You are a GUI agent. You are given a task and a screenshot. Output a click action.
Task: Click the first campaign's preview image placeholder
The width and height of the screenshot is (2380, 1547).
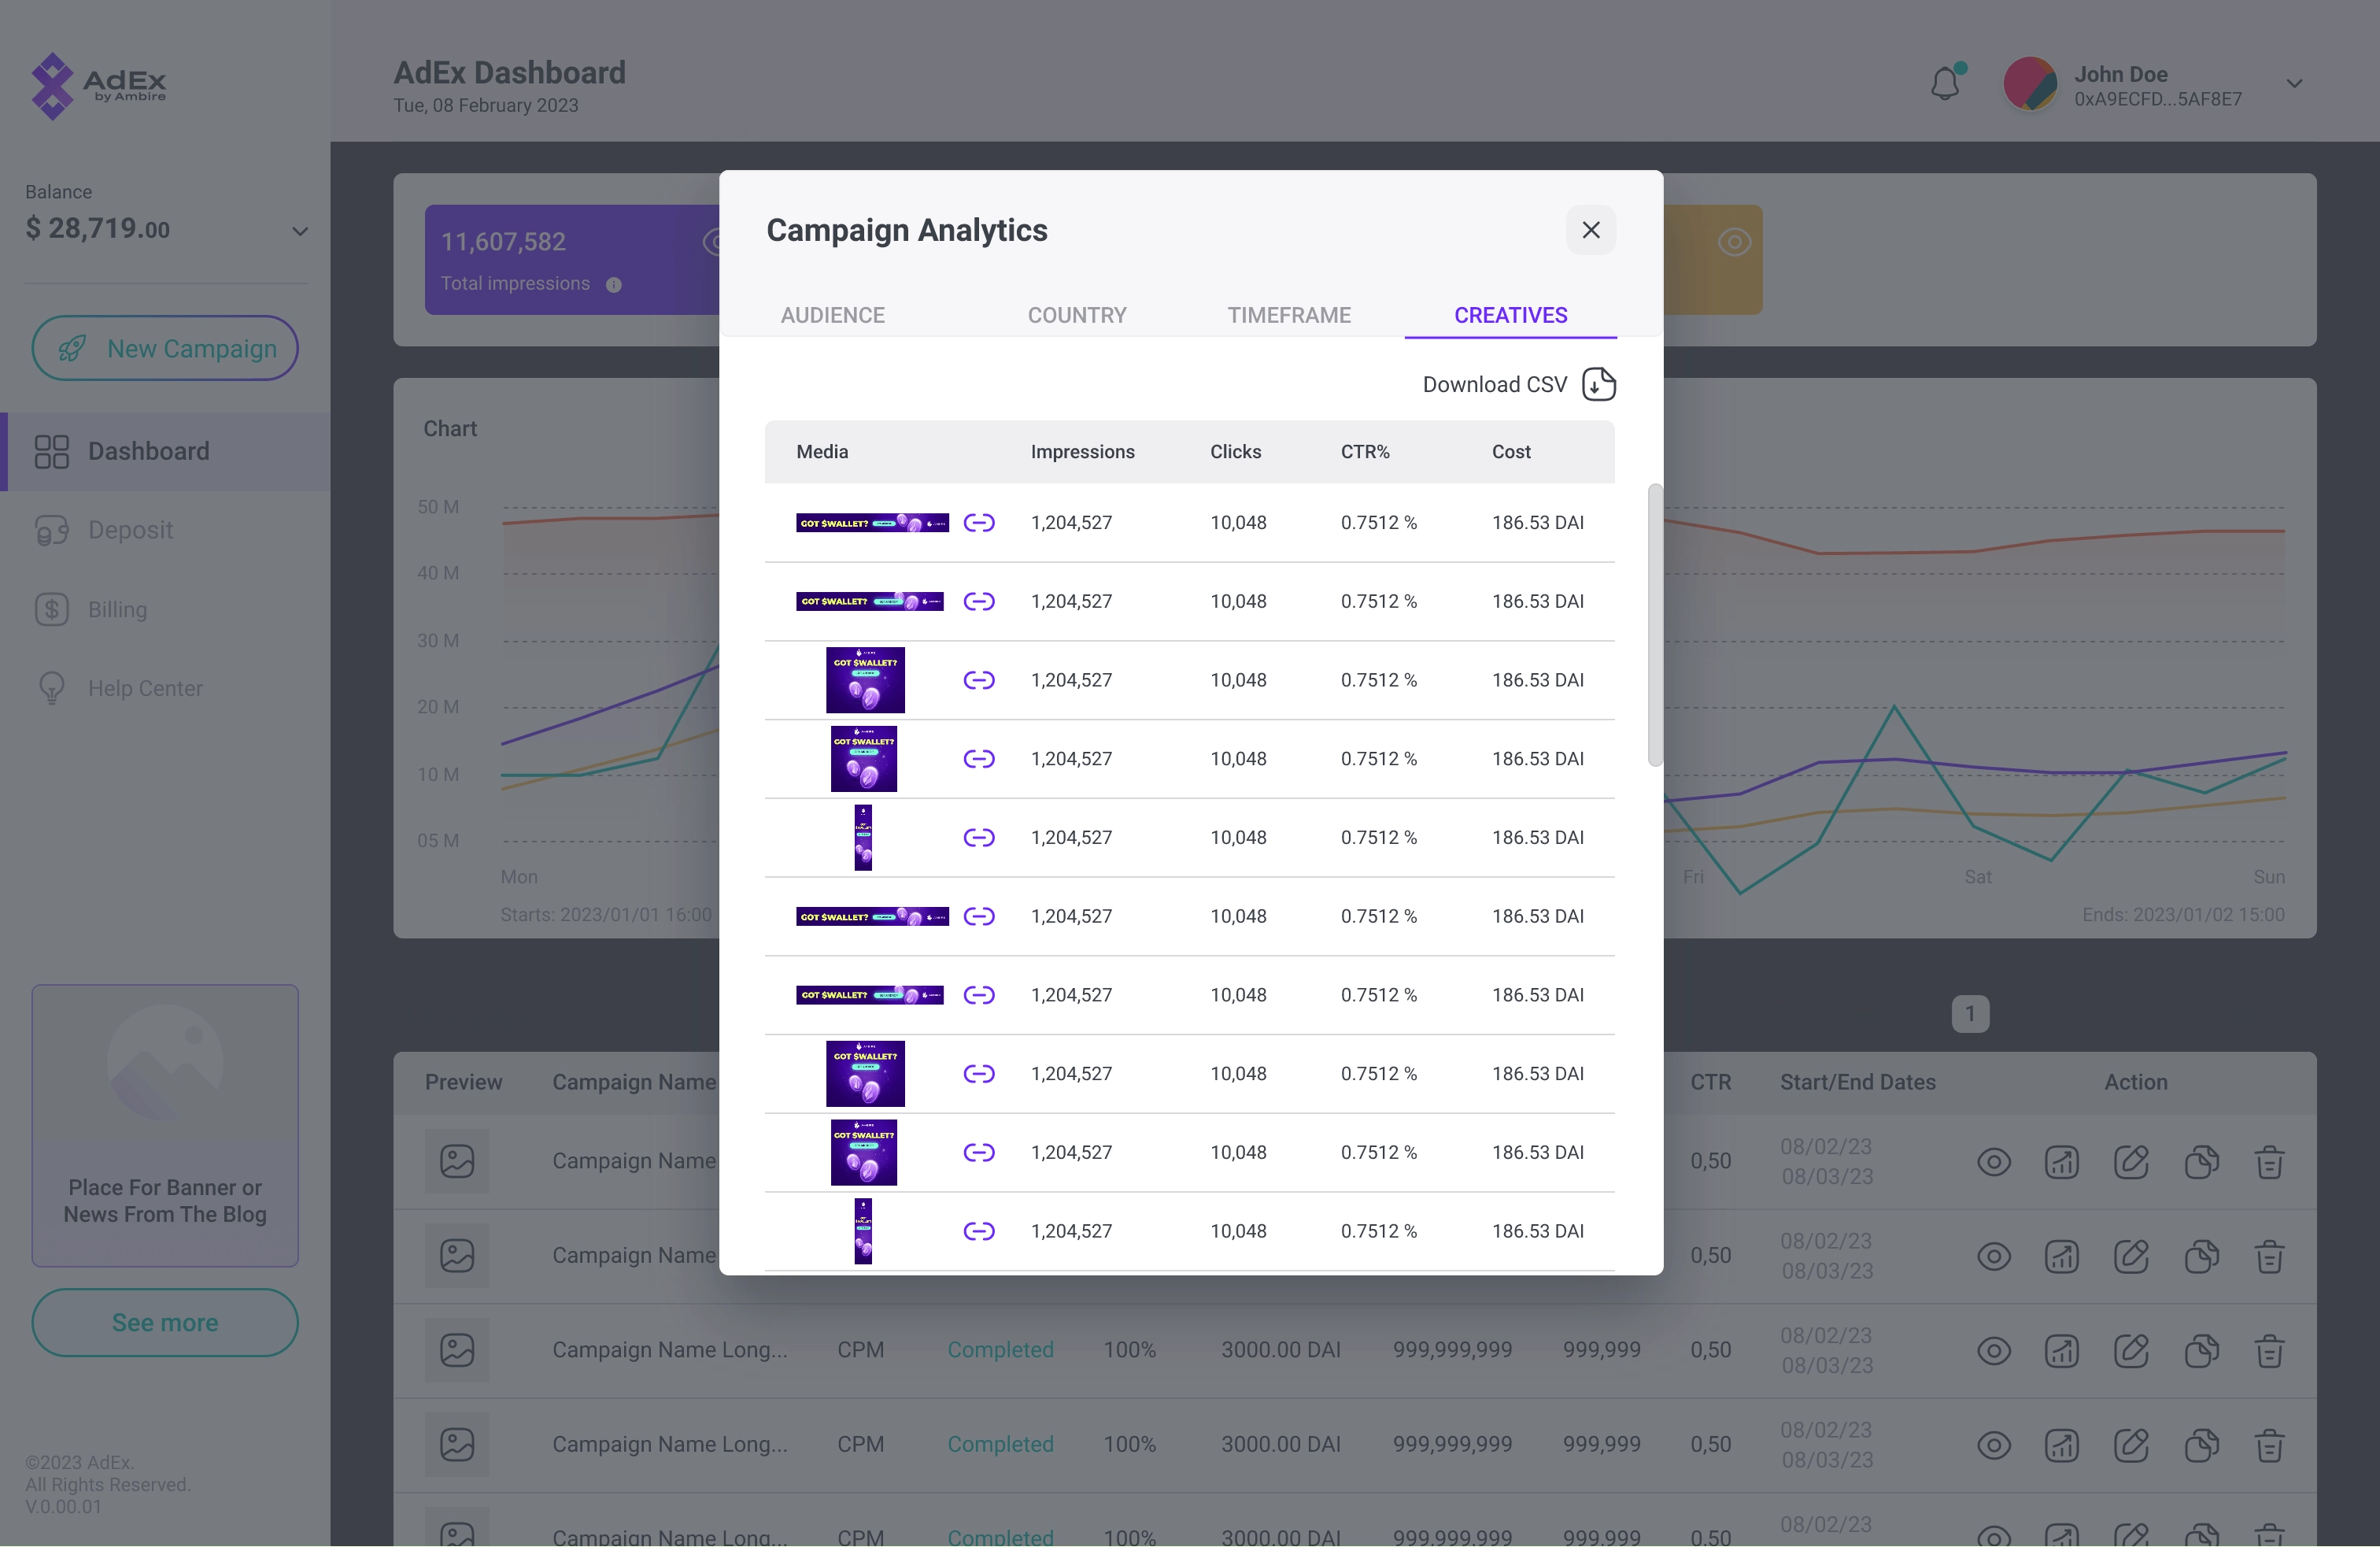457,1161
